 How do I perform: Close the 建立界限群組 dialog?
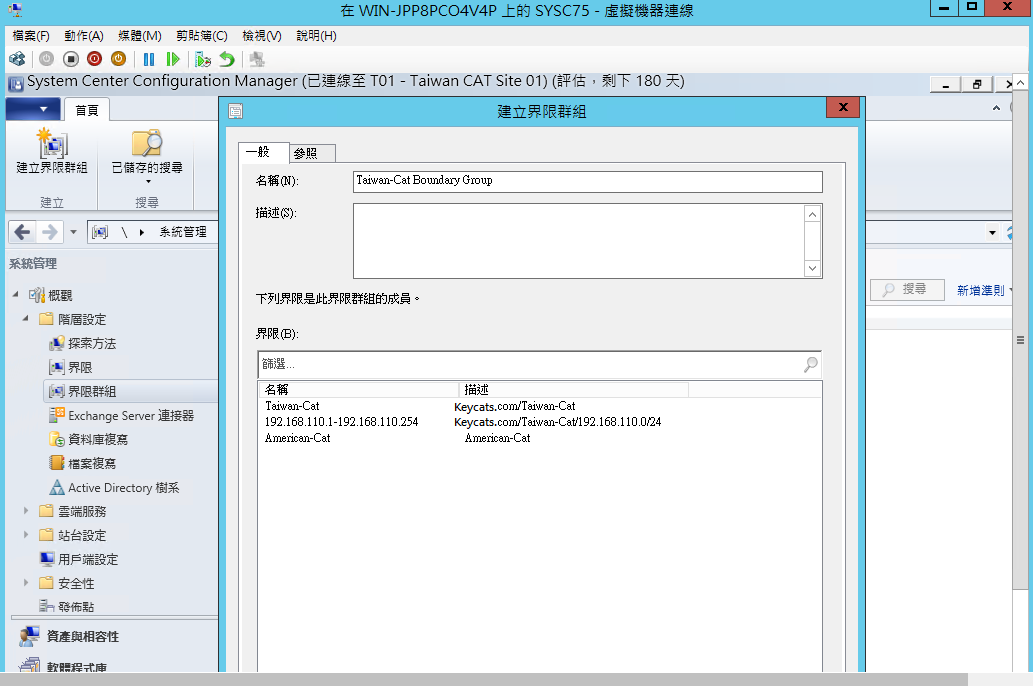click(843, 107)
